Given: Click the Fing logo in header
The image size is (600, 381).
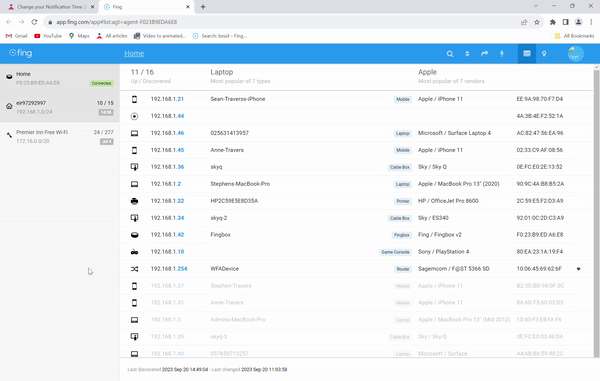Looking at the screenshot, I should [21, 53].
